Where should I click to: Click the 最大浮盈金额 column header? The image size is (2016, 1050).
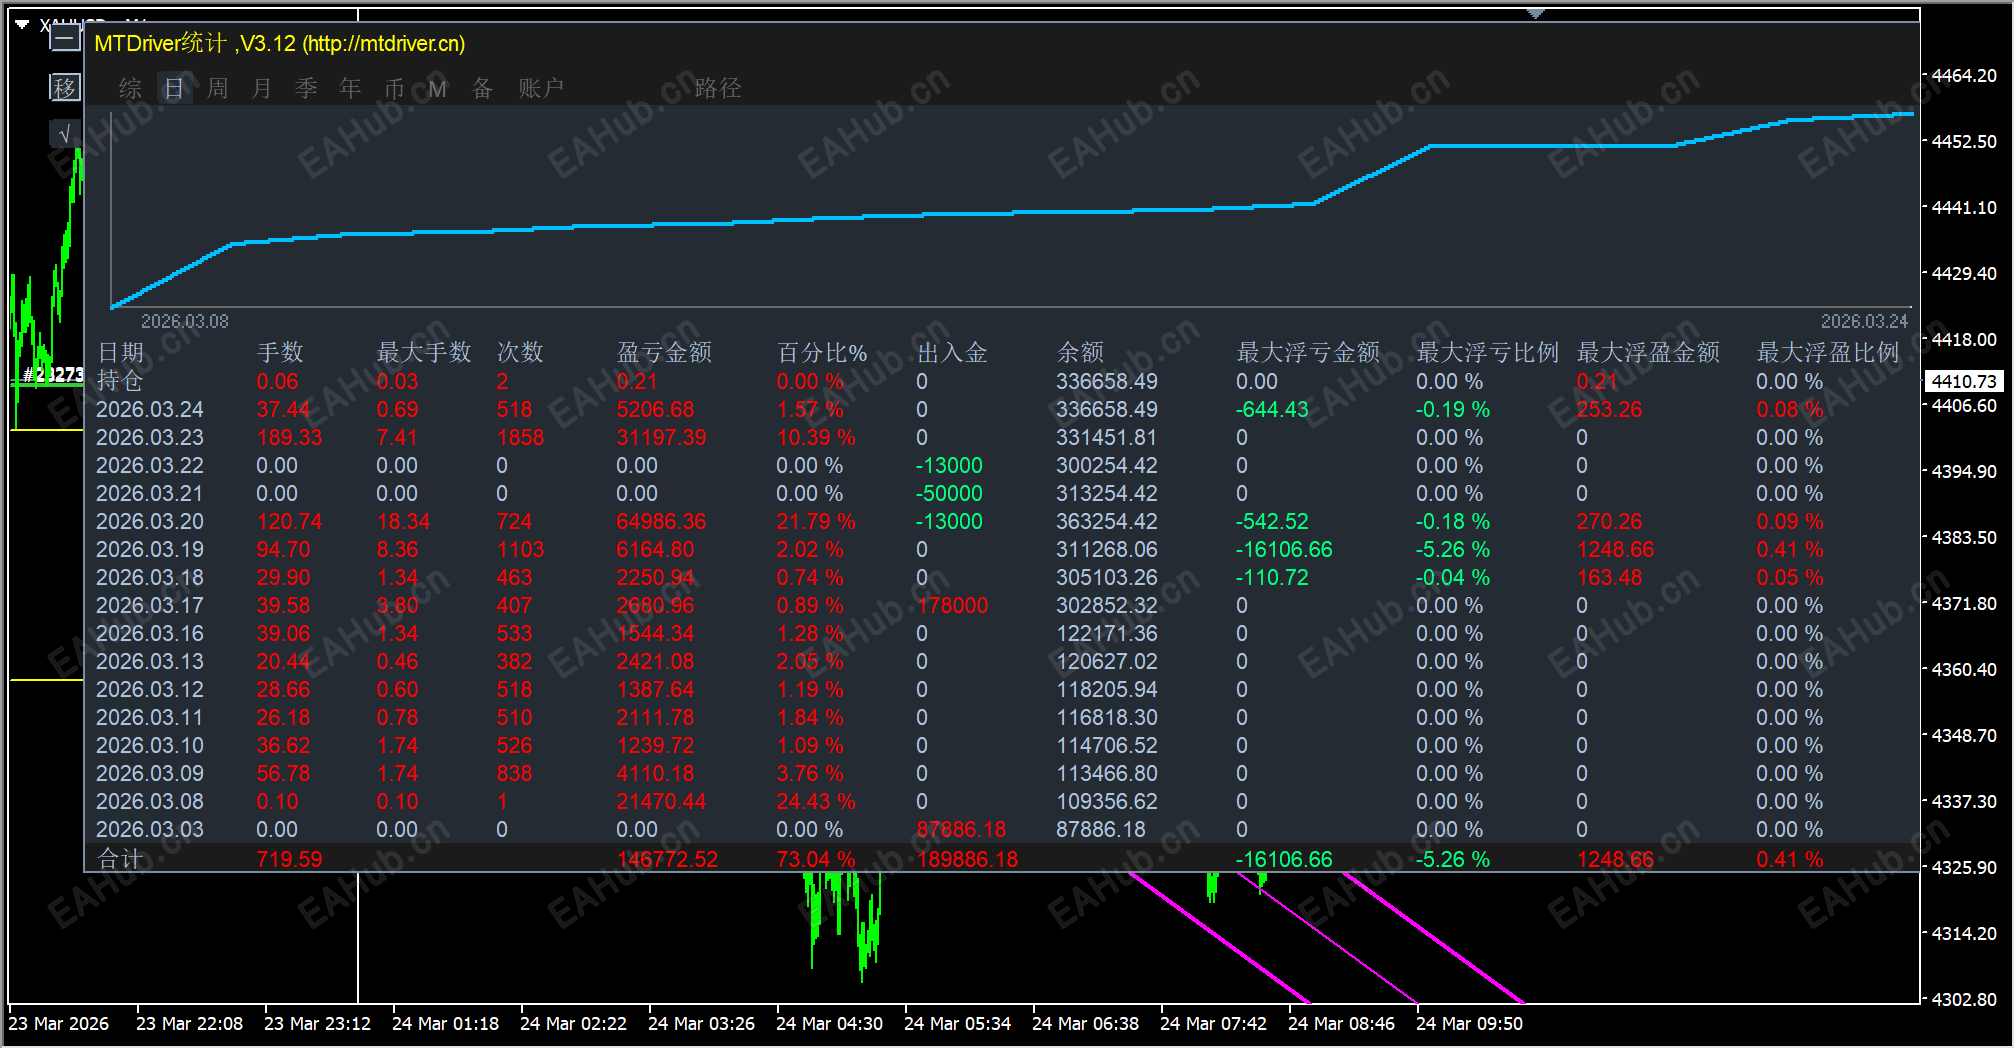[x=1648, y=352]
